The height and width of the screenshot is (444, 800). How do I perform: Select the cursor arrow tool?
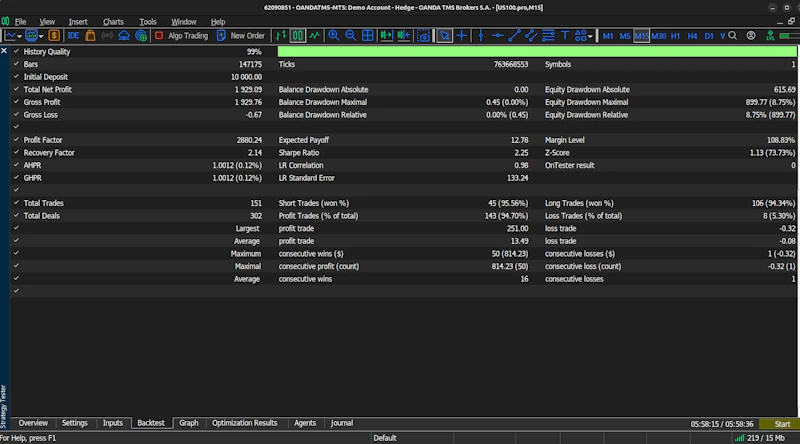[x=444, y=36]
